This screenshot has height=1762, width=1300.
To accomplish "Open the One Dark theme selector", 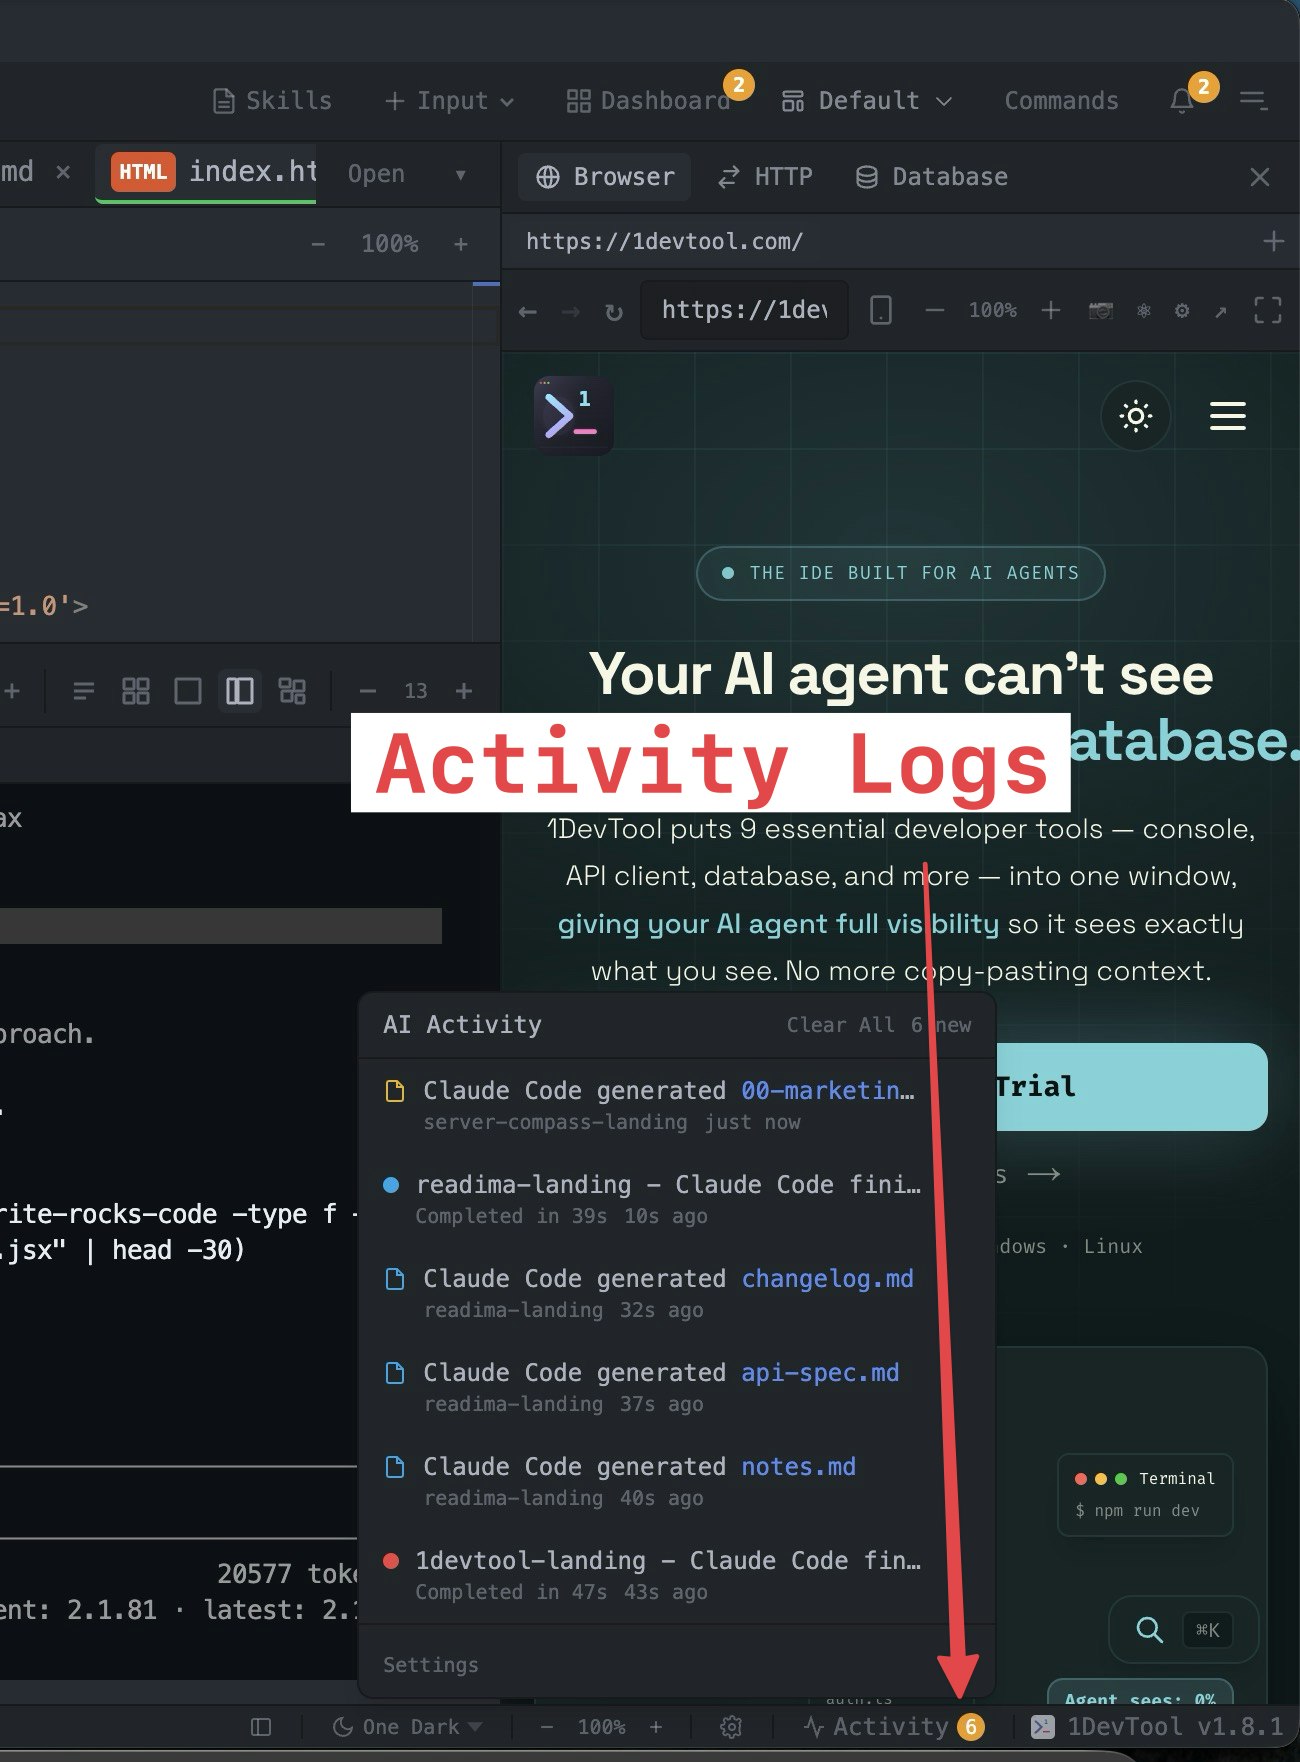I will pyautogui.click(x=408, y=1727).
